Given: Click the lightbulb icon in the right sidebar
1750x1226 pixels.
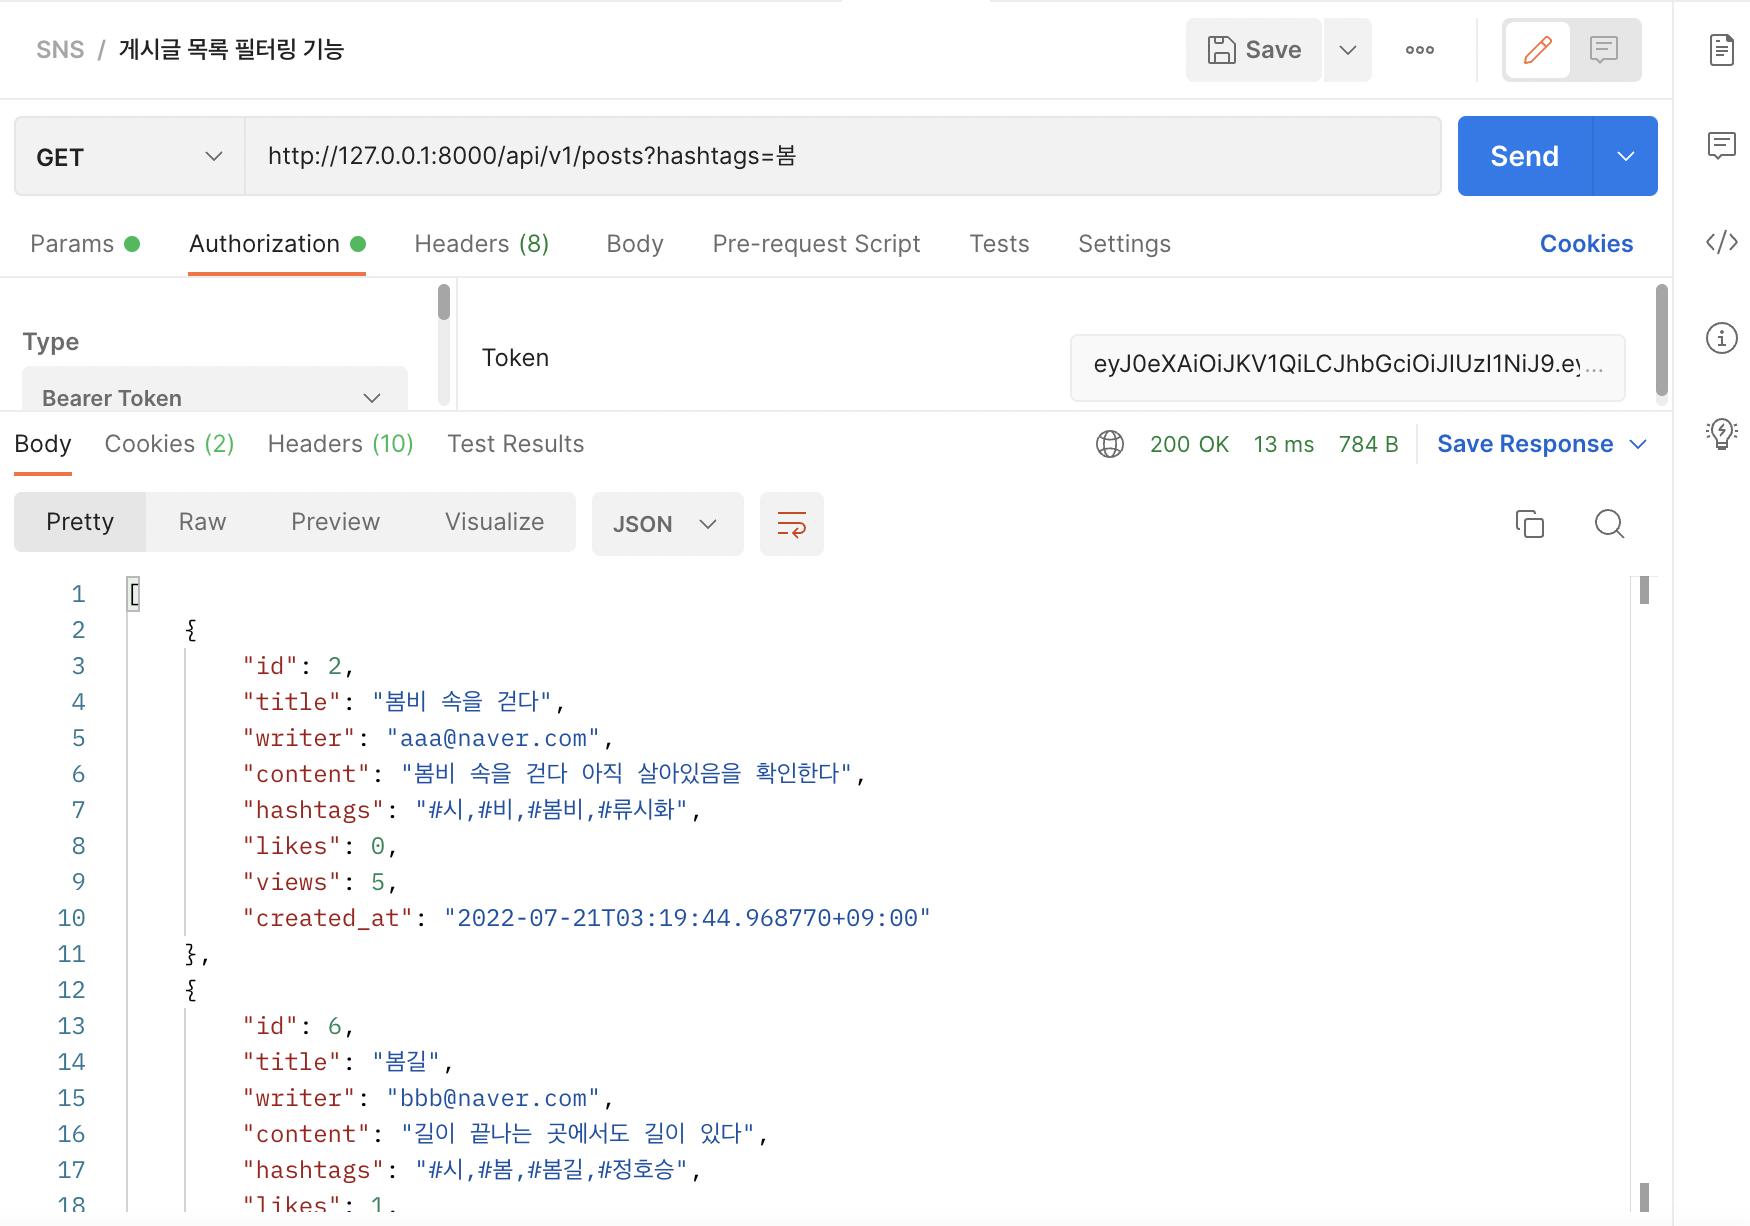Looking at the screenshot, I should pos(1721,433).
